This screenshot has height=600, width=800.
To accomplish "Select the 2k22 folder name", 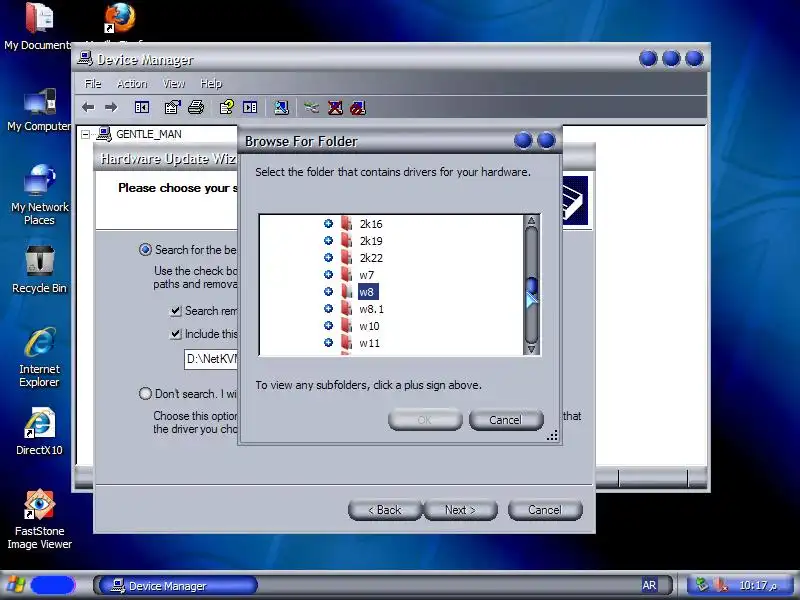I will (371, 258).
